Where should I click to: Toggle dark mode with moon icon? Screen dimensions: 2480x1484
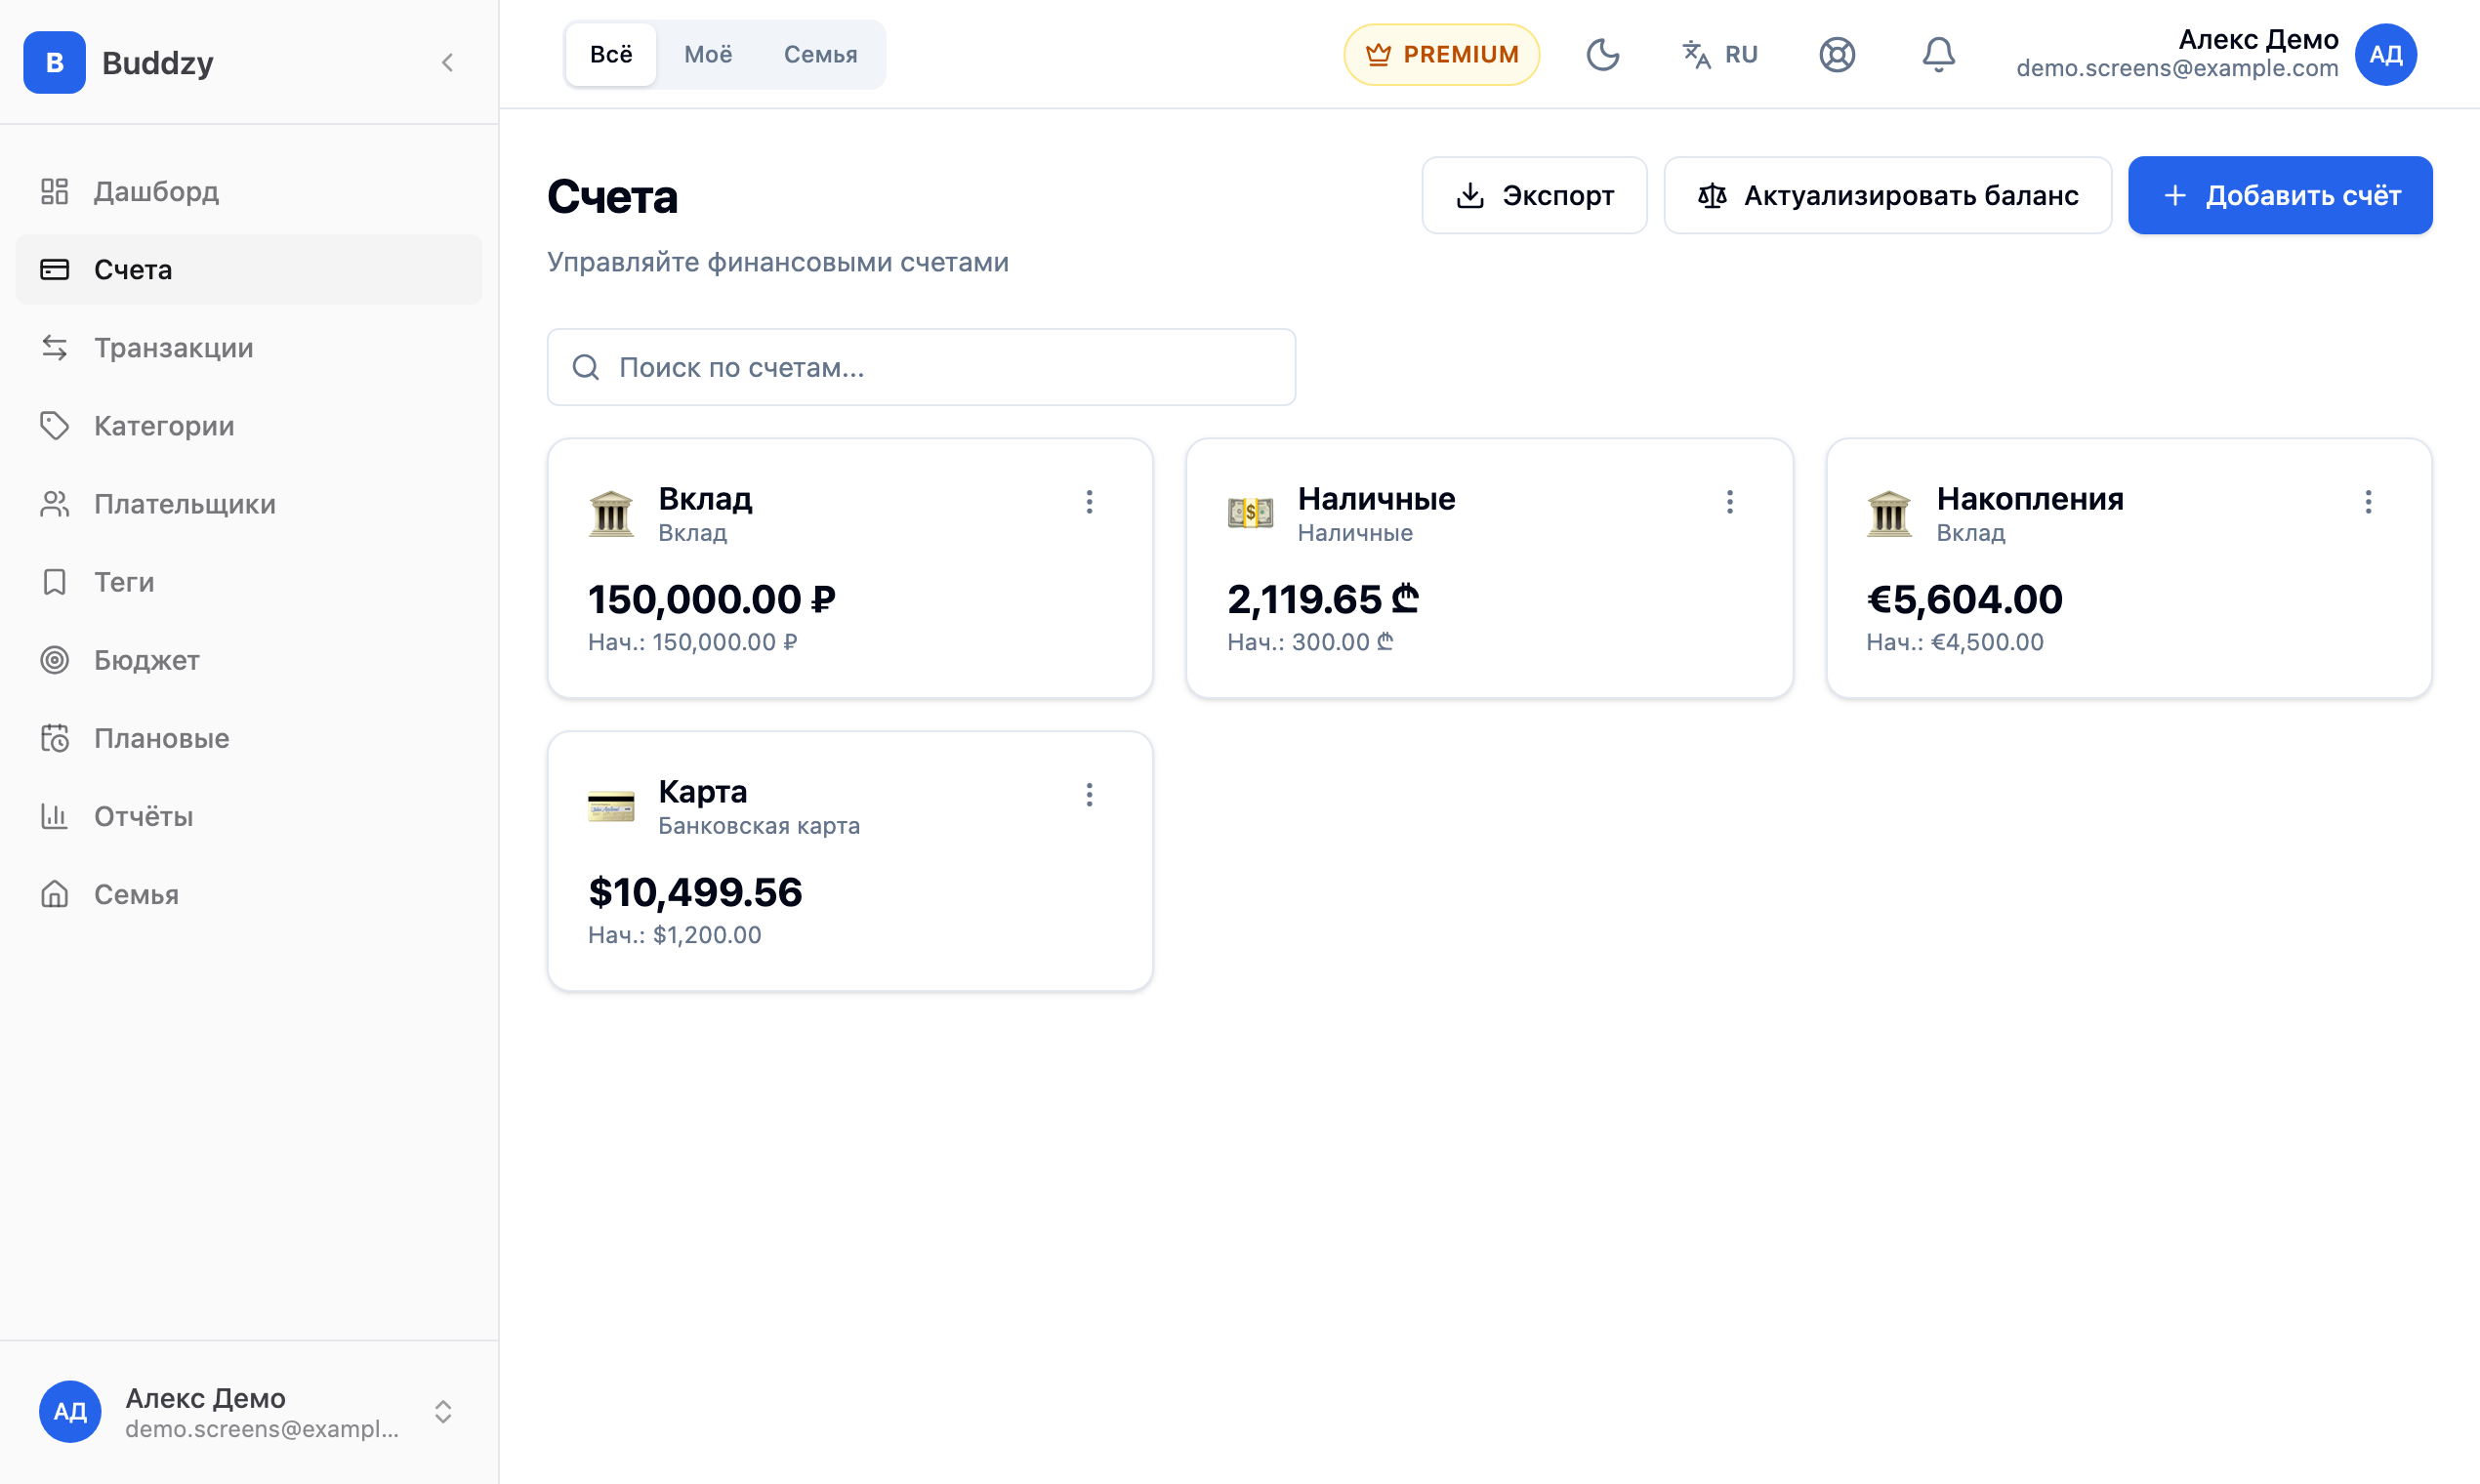1602,54
